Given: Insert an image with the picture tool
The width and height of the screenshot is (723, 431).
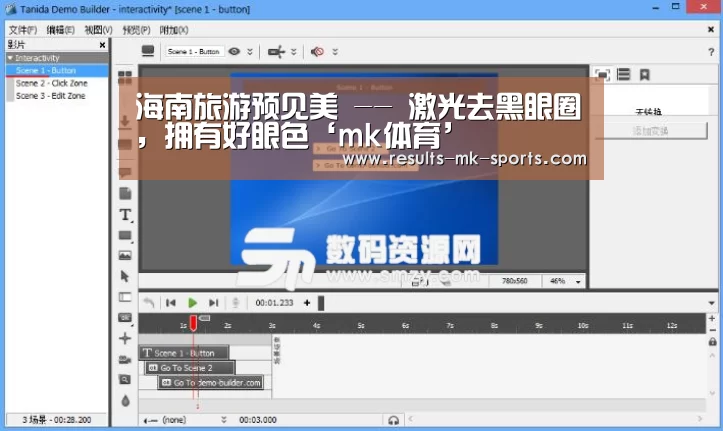Looking at the screenshot, I should (x=125, y=255).
